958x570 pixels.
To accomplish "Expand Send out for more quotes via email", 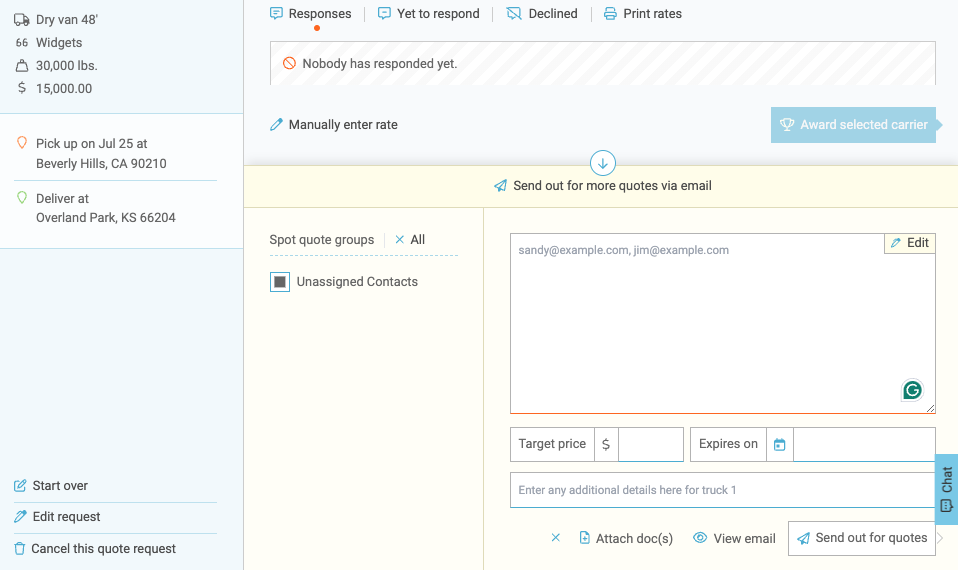I will (603, 186).
